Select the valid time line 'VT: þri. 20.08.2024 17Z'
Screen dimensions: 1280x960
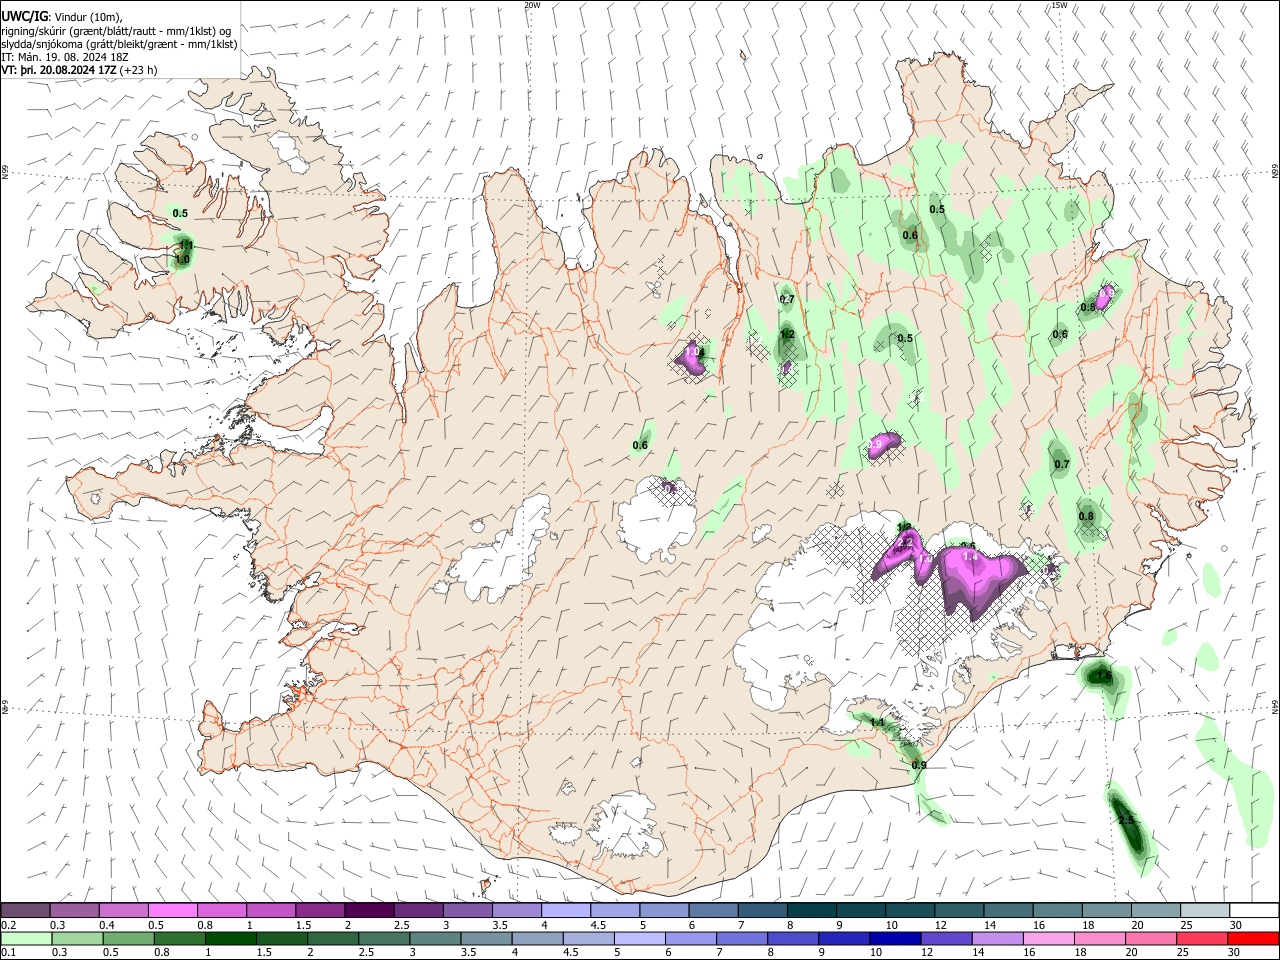pyautogui.click(x=59, y=70)
